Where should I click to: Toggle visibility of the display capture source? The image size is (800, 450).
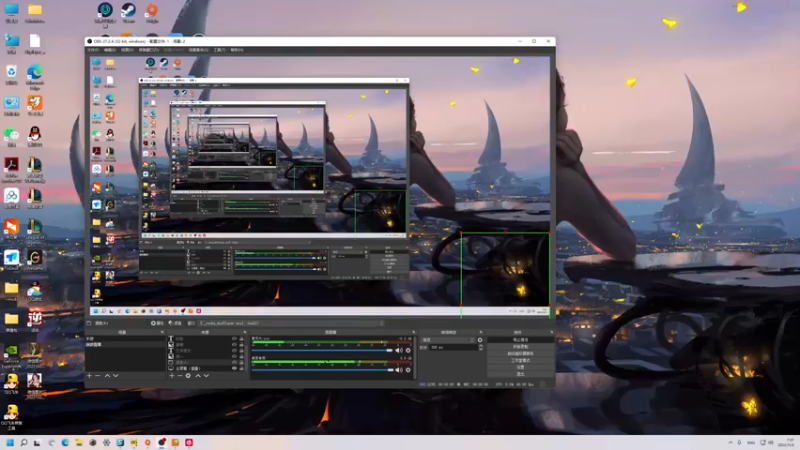(235, 368)
